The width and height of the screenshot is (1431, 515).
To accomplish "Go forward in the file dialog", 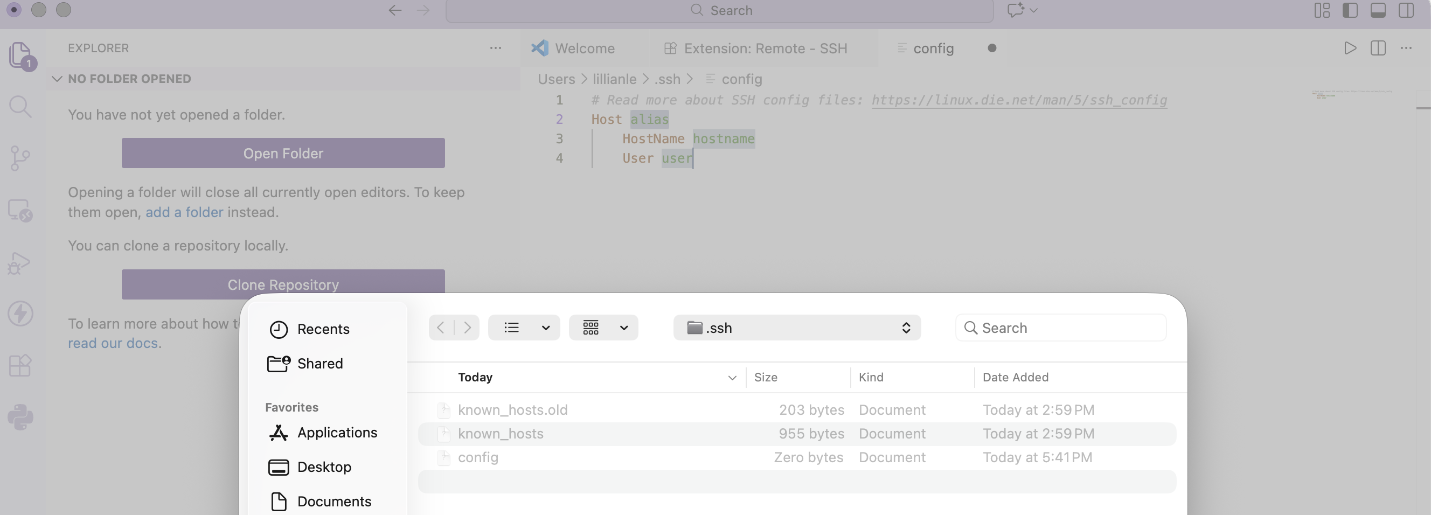I will click(467, 327).
